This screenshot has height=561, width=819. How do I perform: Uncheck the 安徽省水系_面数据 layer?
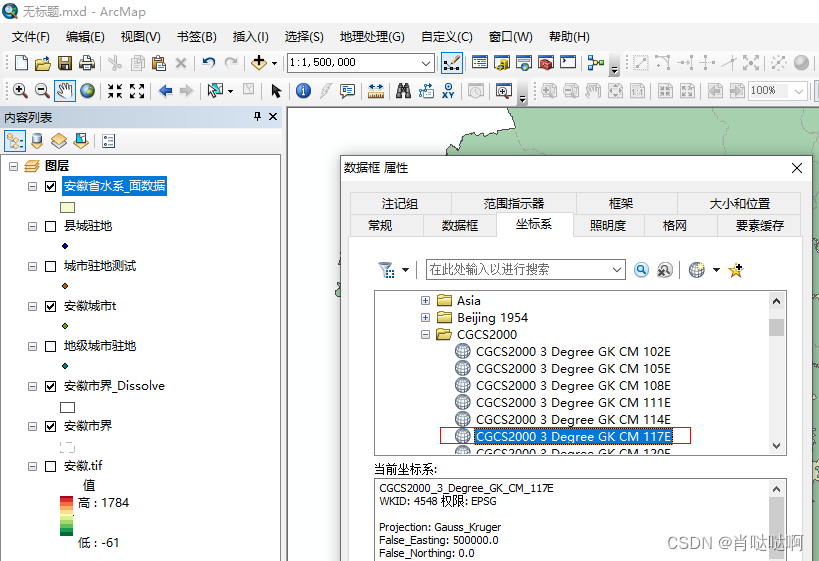(x=51, y=186)
